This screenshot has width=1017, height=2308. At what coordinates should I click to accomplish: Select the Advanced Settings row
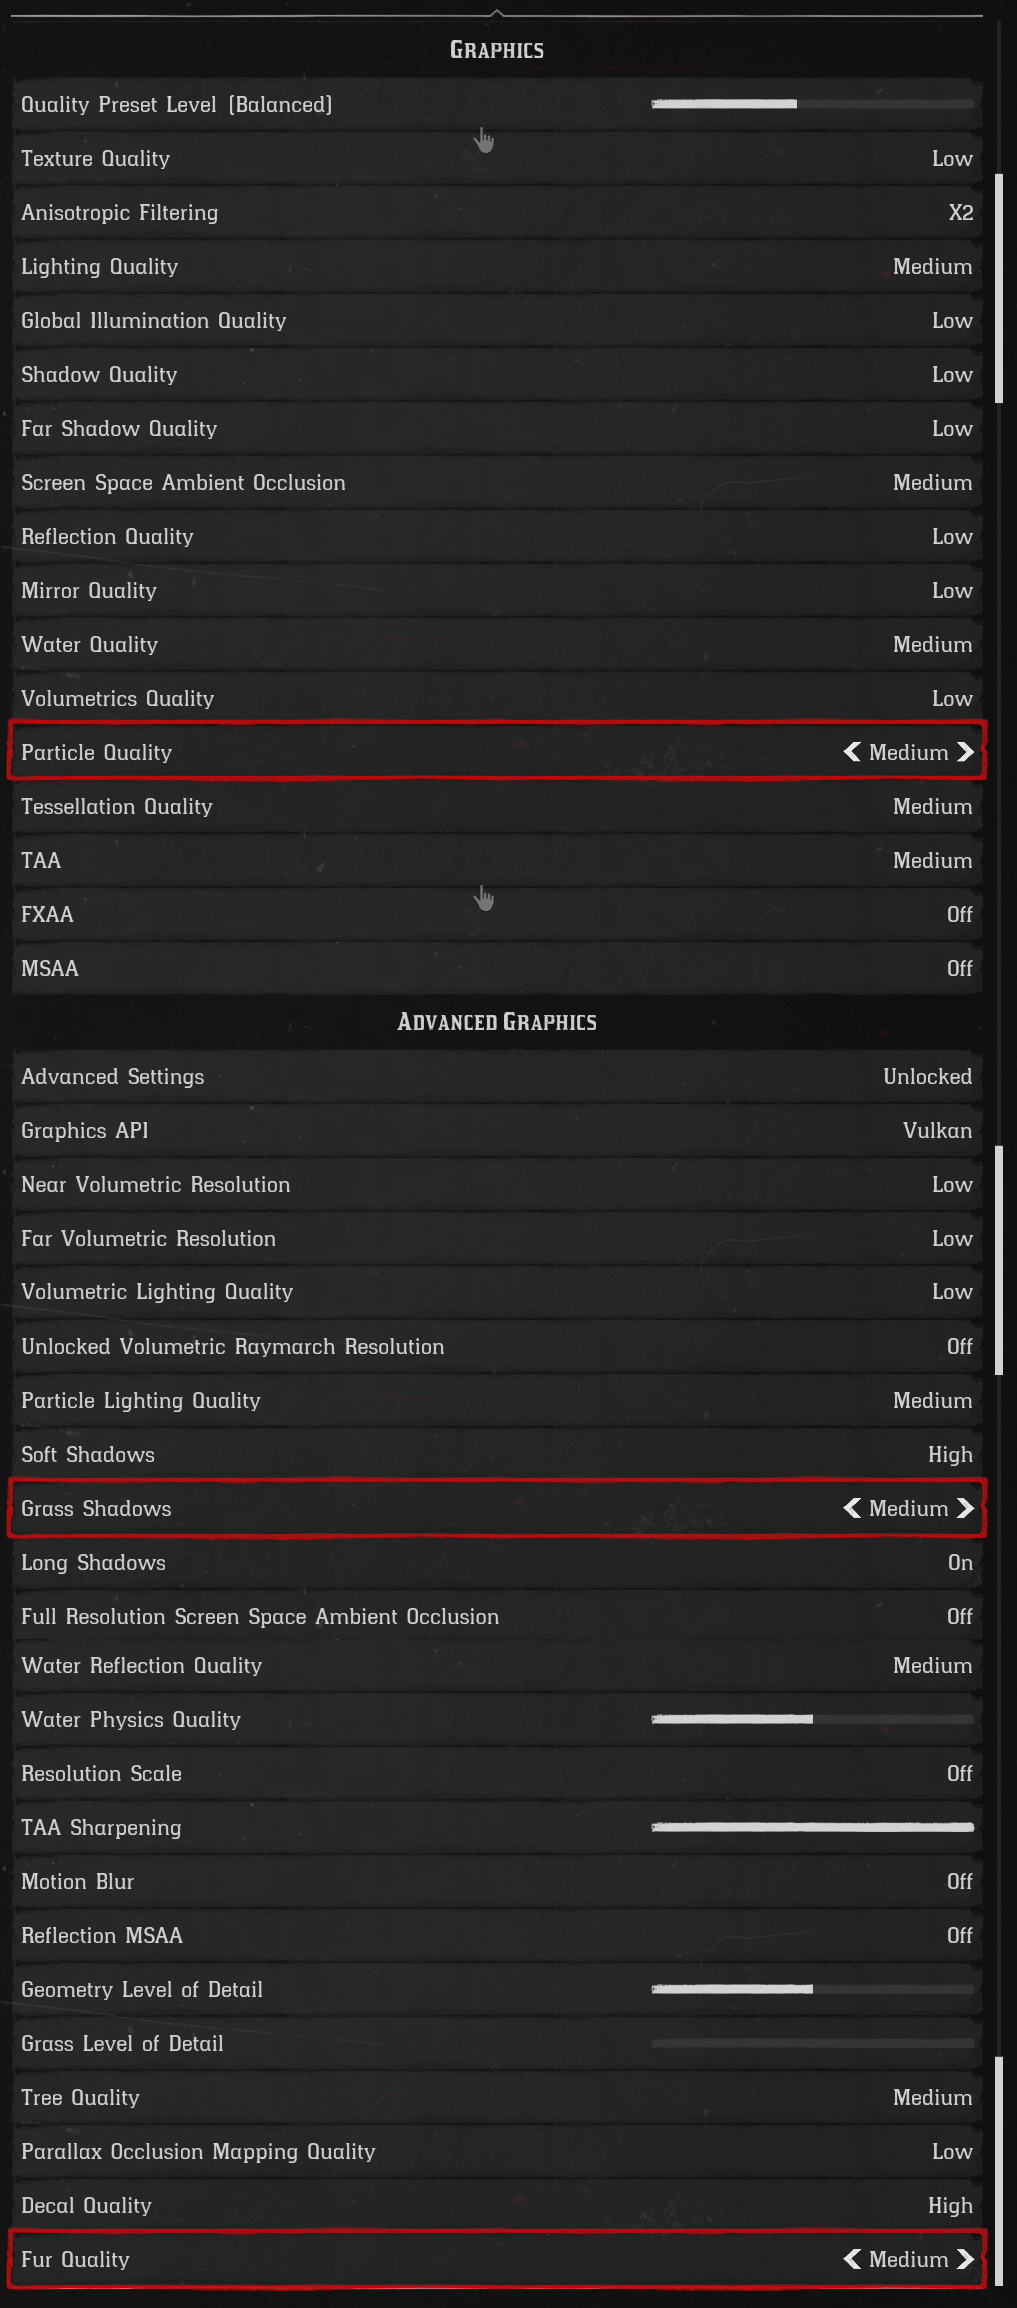[x=497, y=1077]
